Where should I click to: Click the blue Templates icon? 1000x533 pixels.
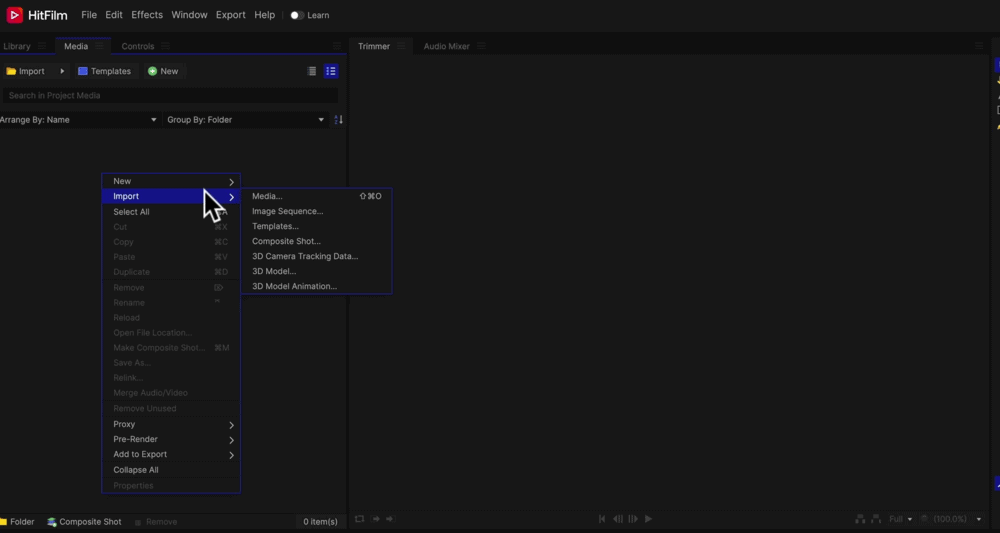click(x=83, y=71)
